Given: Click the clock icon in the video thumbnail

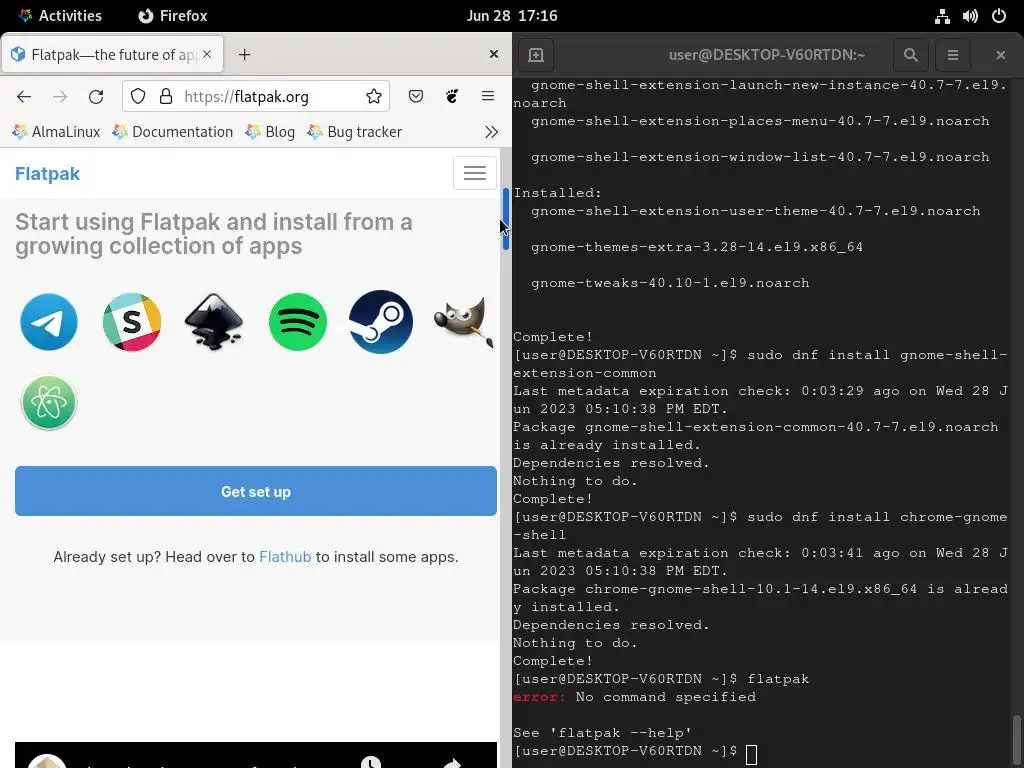Looking at the screenshot, I should pos(371,762).
